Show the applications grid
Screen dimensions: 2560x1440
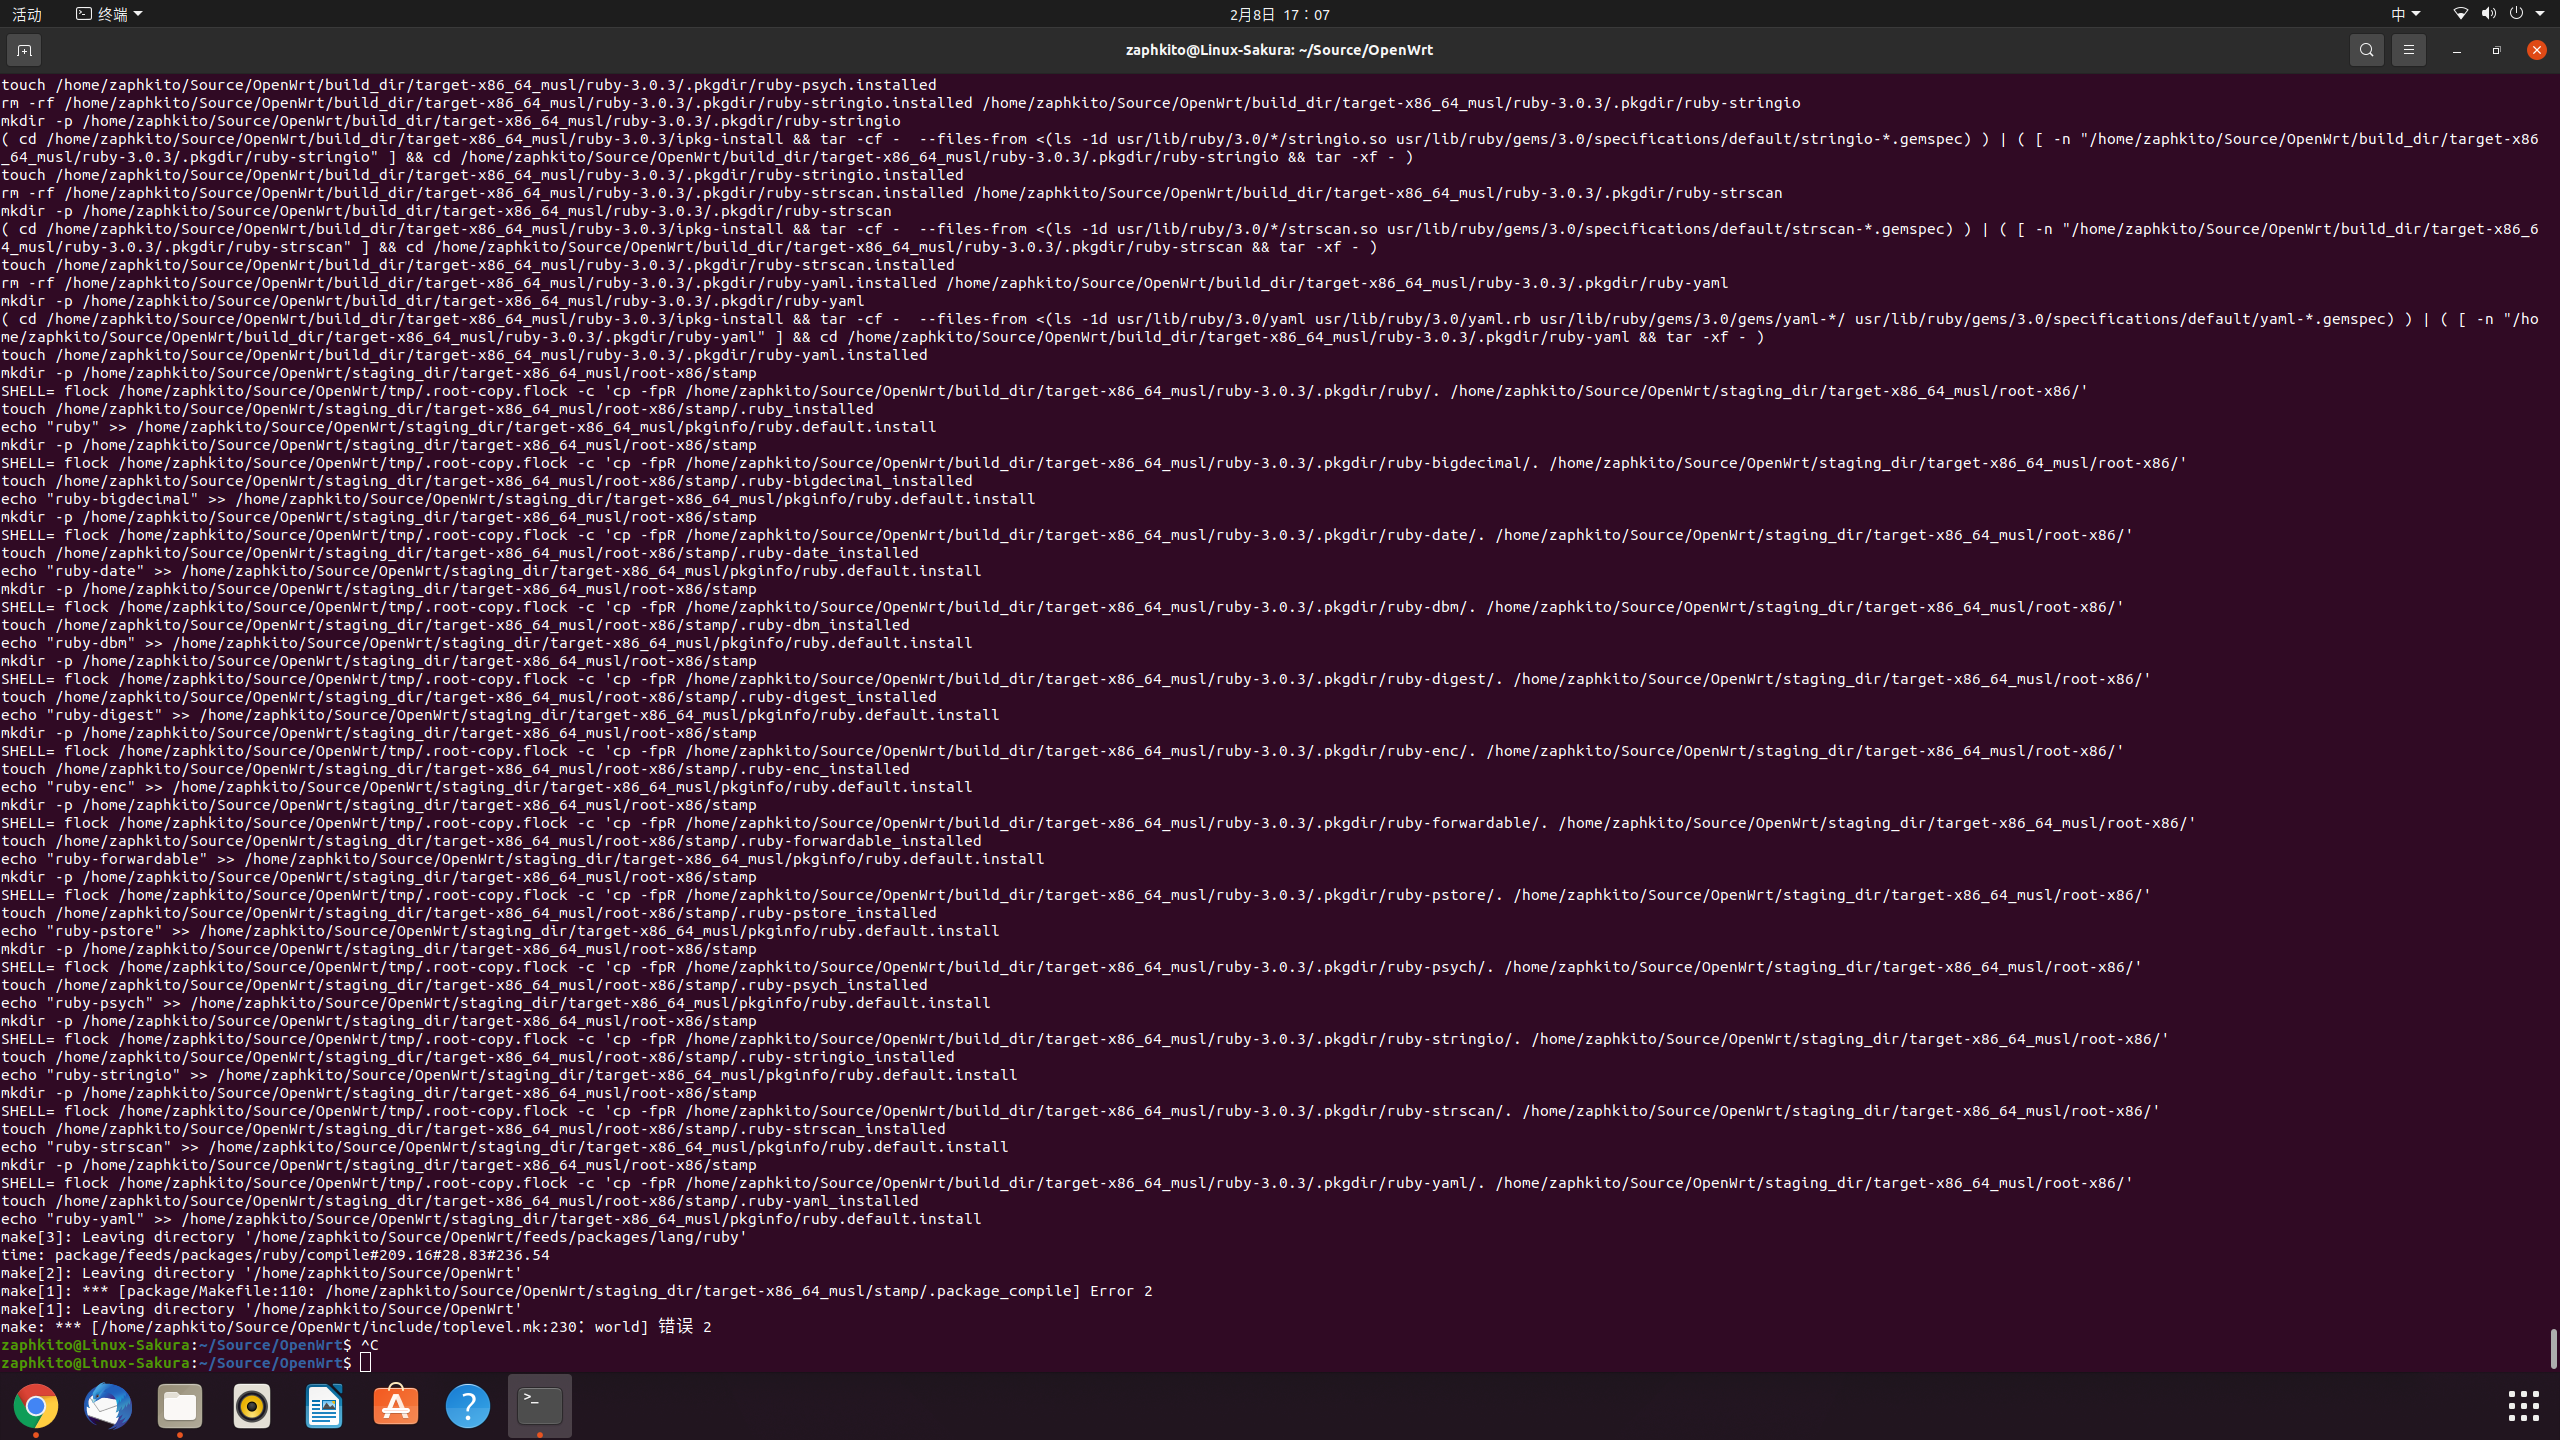tap(2524, 1405)
